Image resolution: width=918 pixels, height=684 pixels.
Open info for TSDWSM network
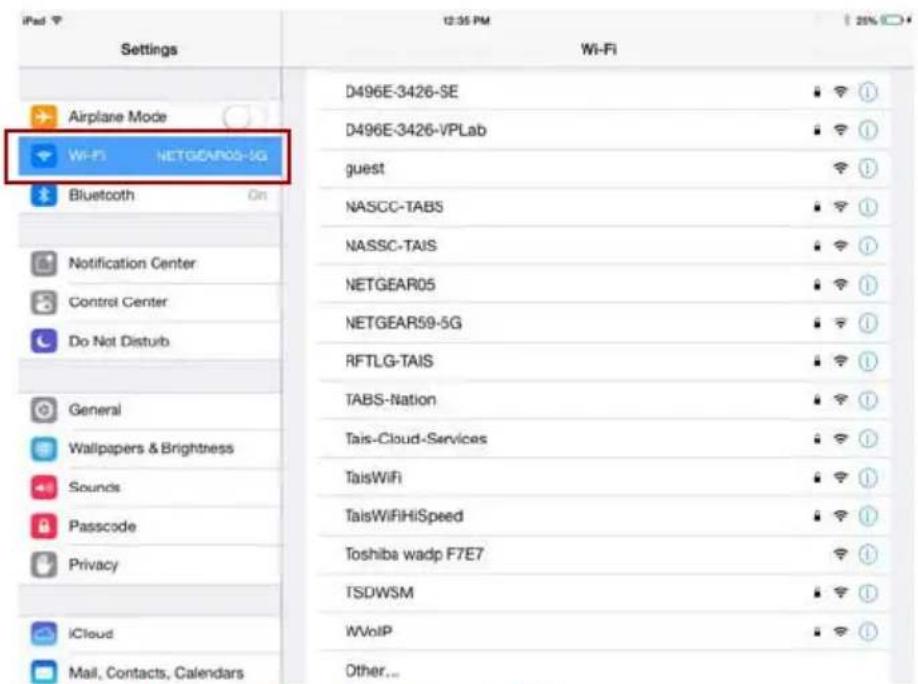point(868,593)
